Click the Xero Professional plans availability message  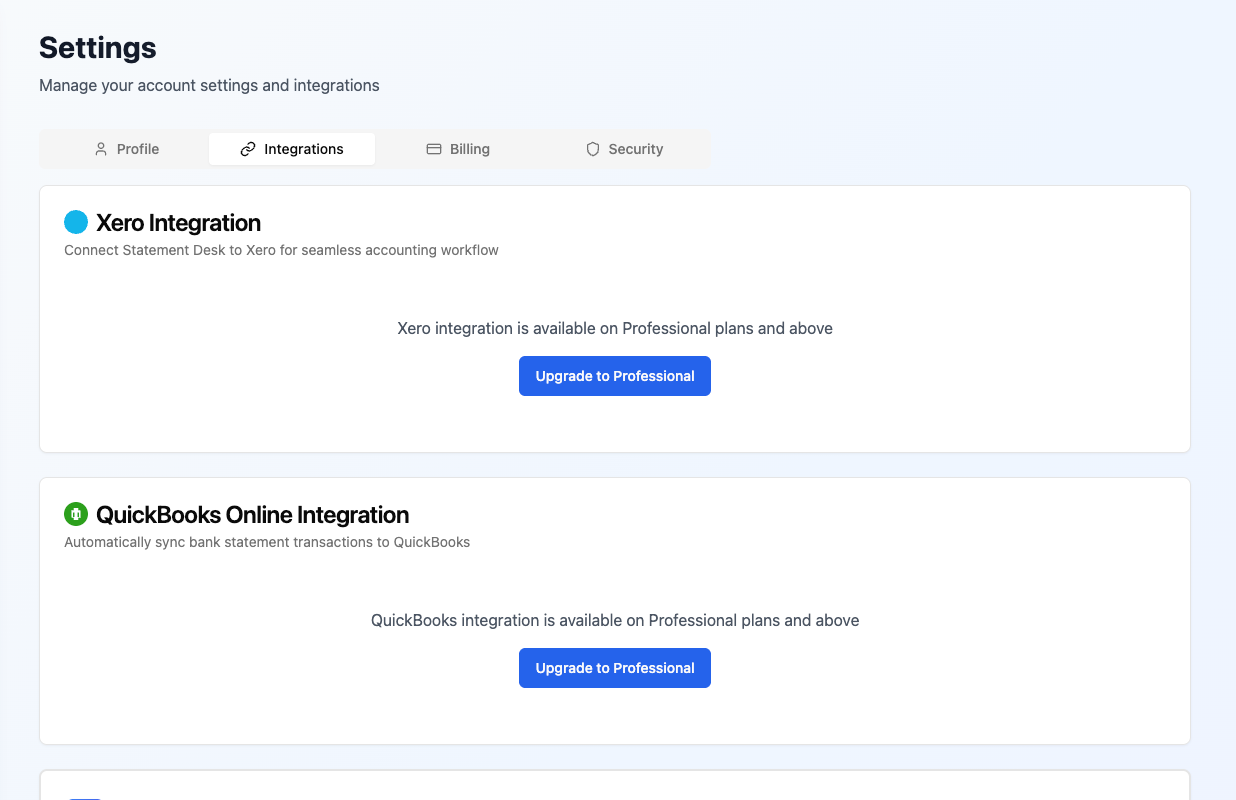(x=615, y=328)
